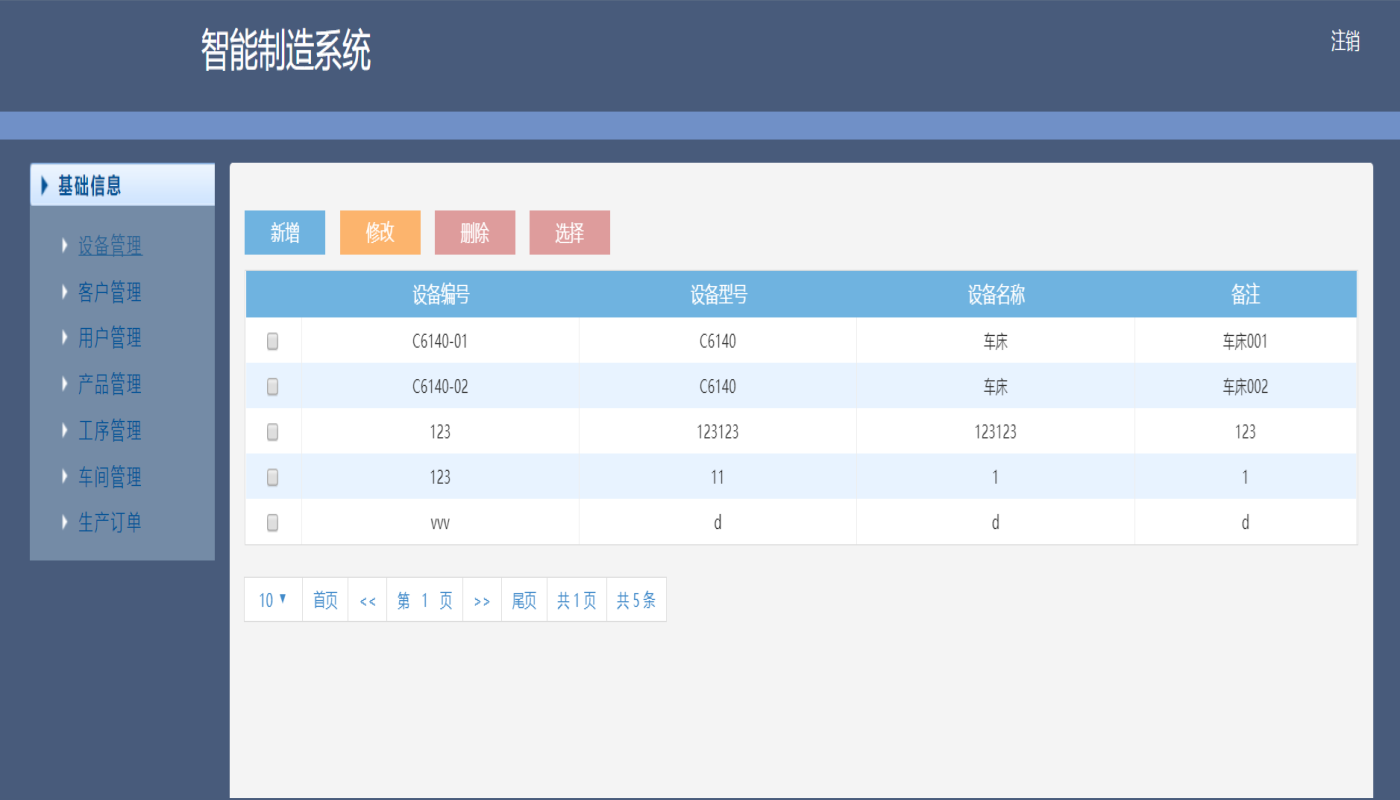Check the checkbox for row C6140-01

coord(272,342)
